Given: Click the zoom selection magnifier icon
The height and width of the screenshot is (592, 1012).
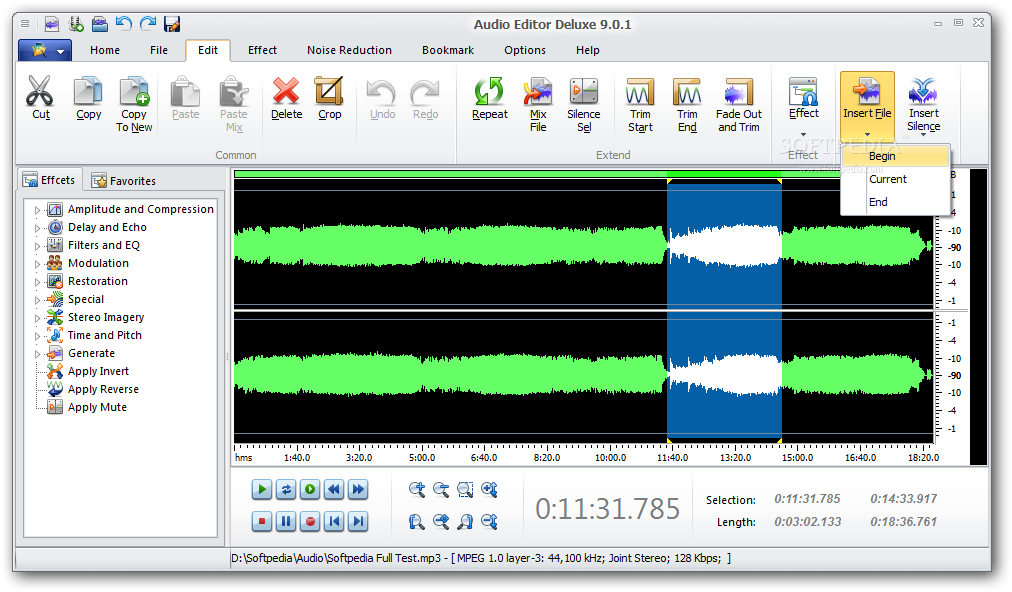Looking at the screenshot, I should pos(465,489).
